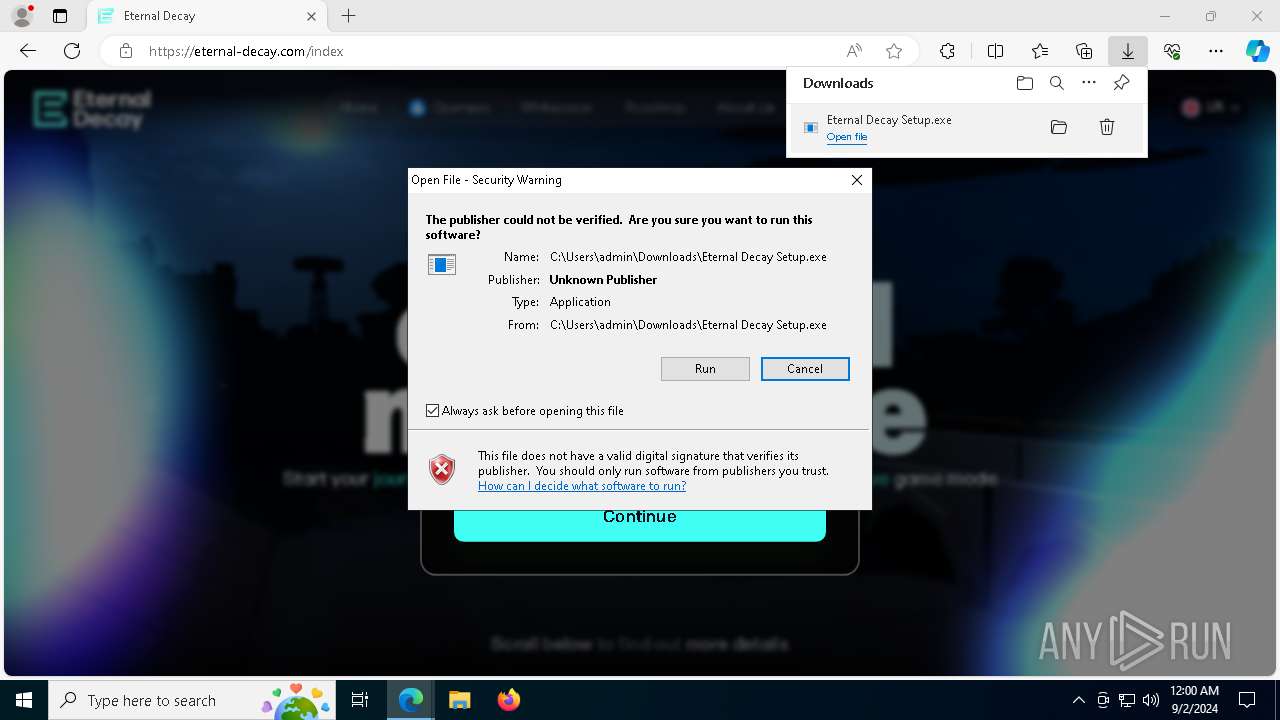Click the taskbar search box
1280x720 pixels.
(x=193, y=700)
